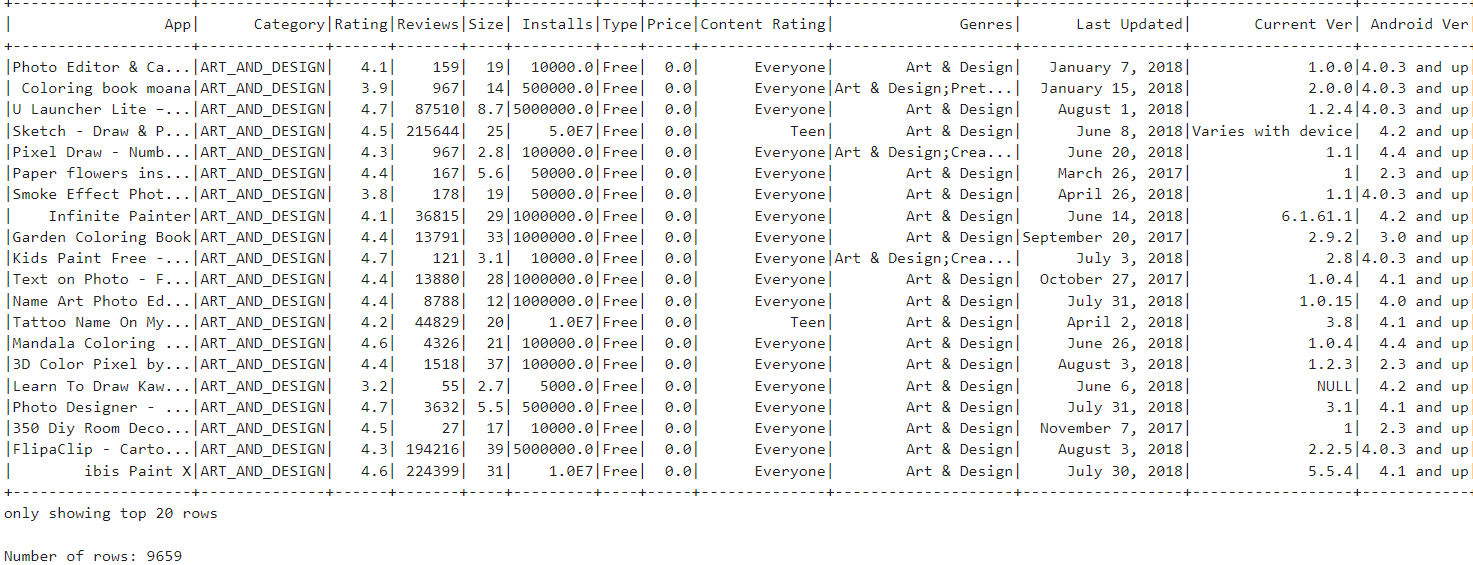Click the reviews value "224399"
Image resolution: width=1473 pixels, height=565 pixels.
433,472
